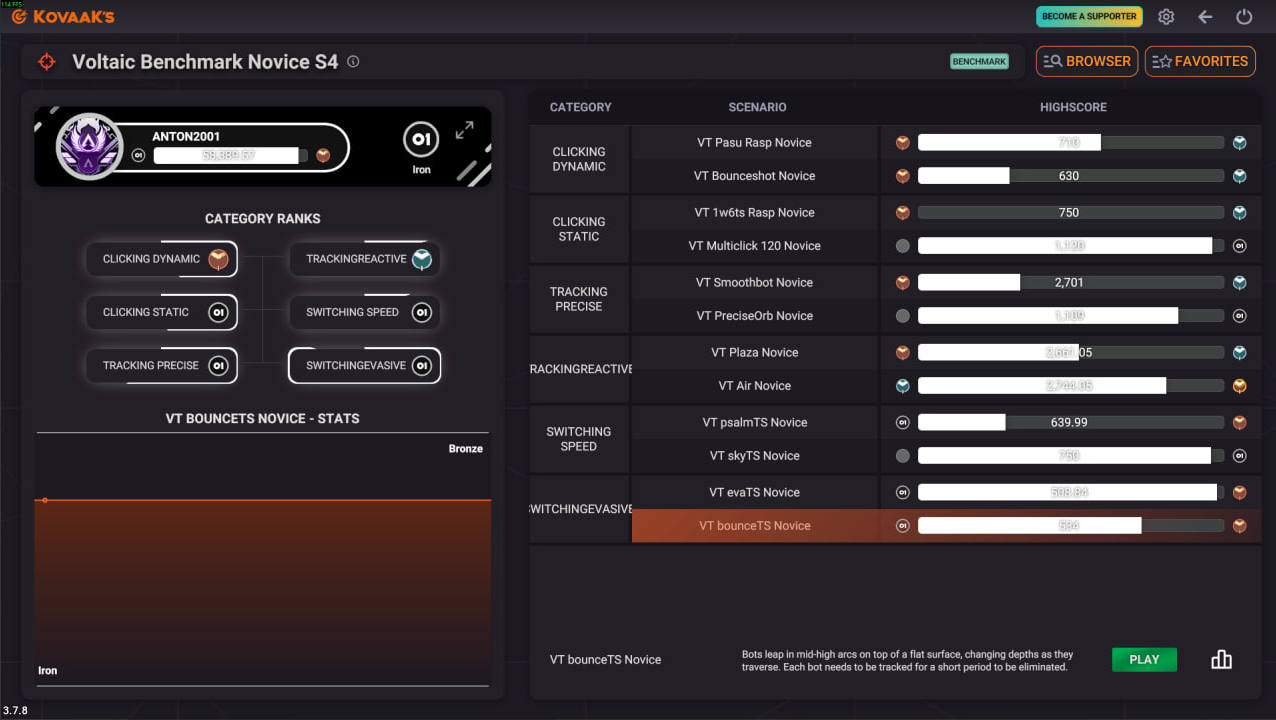Click the ANTON2001 username
Image resolution: width=1276 pixels, height=720 pixels.
186,137
